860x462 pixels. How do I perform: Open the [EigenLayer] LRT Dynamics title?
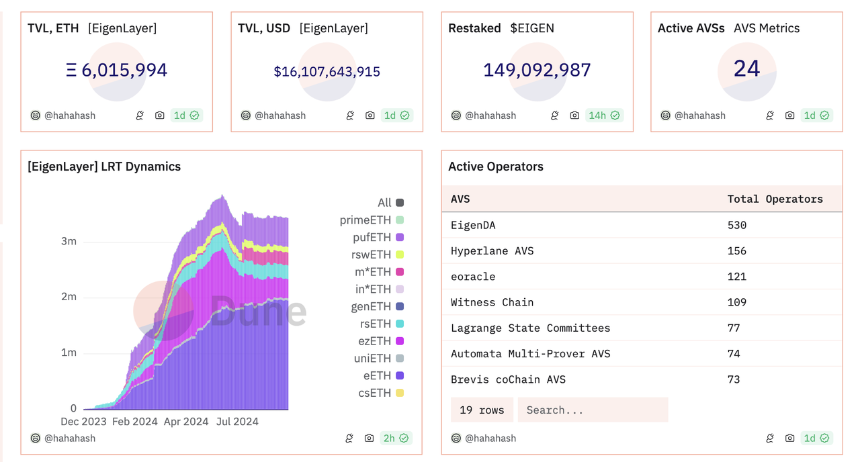(x=104, y=166)
